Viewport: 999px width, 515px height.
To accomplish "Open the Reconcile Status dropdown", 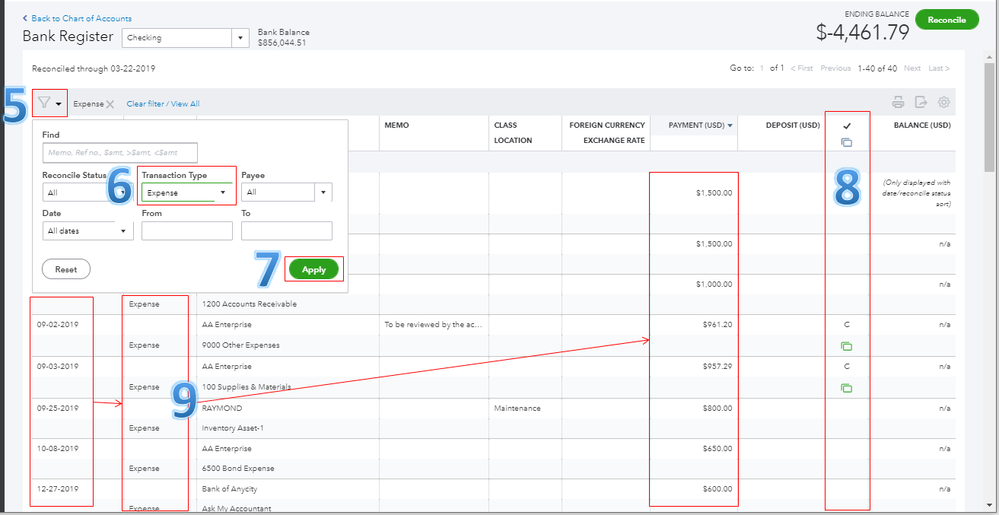I will [88, 192].
